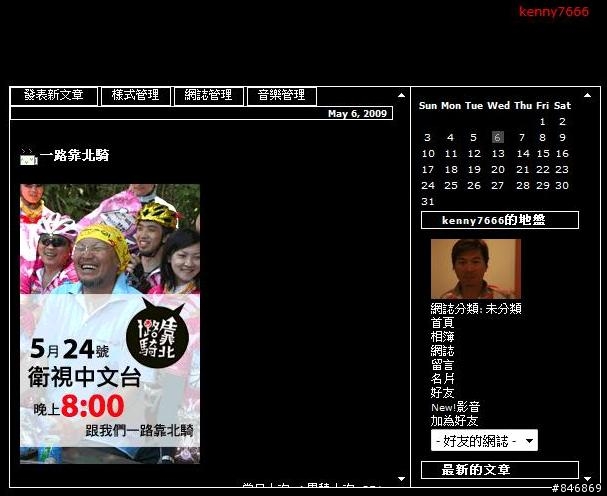Viewport: 607px width, 496px height.
Task: Click the kenny7666 username link at top
Action: point(554,11)
